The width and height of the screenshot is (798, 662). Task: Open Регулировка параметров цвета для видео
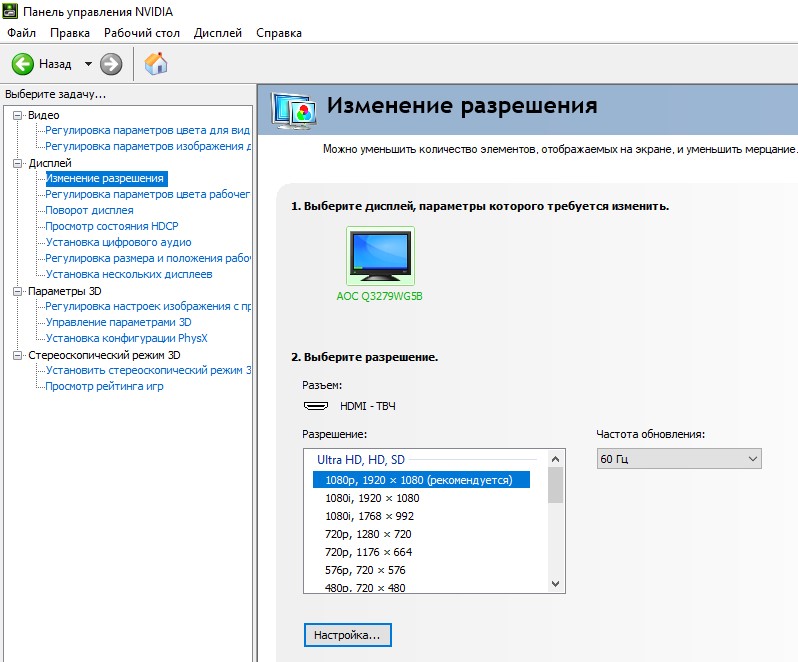[x=148, y=130]
